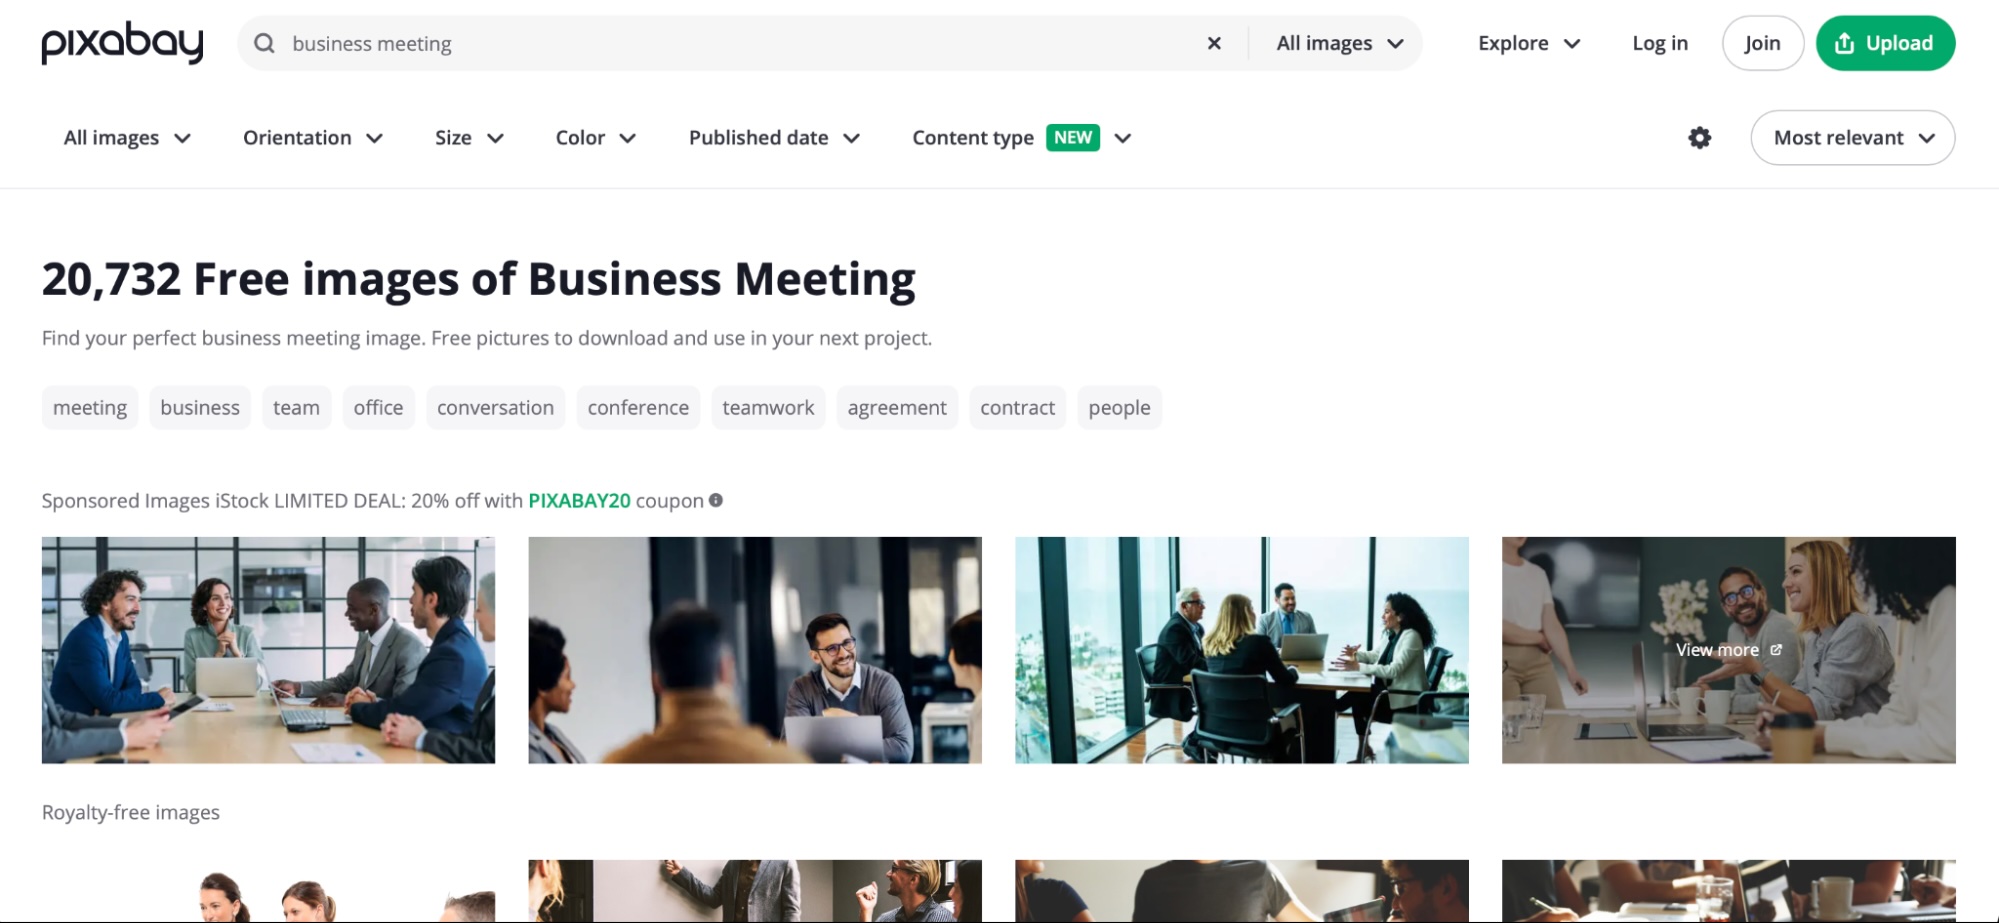Open the Explore menu
Image resolution: width=1999 pixels, height=923 pixels.
click(x=1529, y=43)
